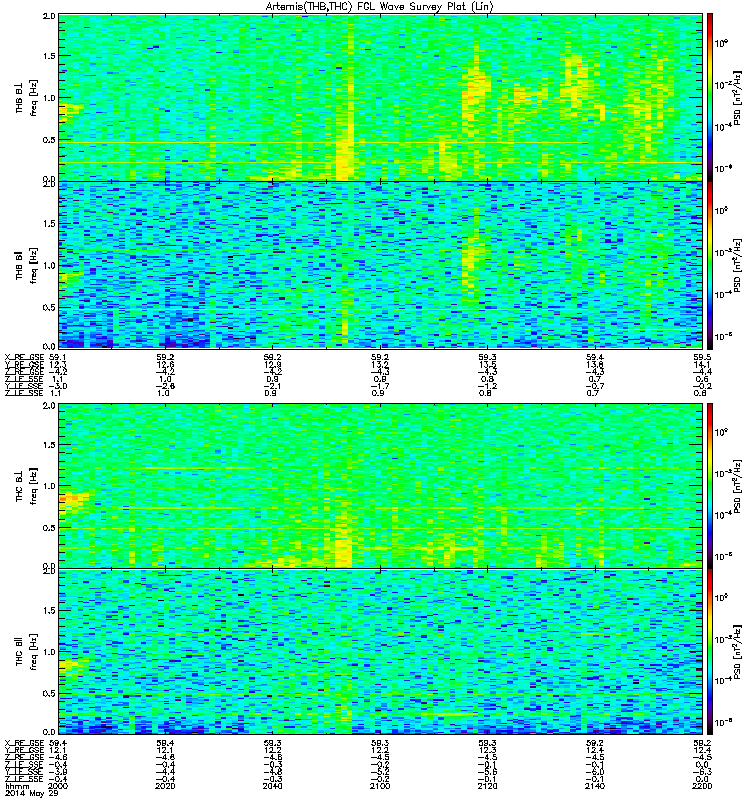Click the '2040' time tick label
Viewport: 750px width, 800px height.
(x=272, y=786)
